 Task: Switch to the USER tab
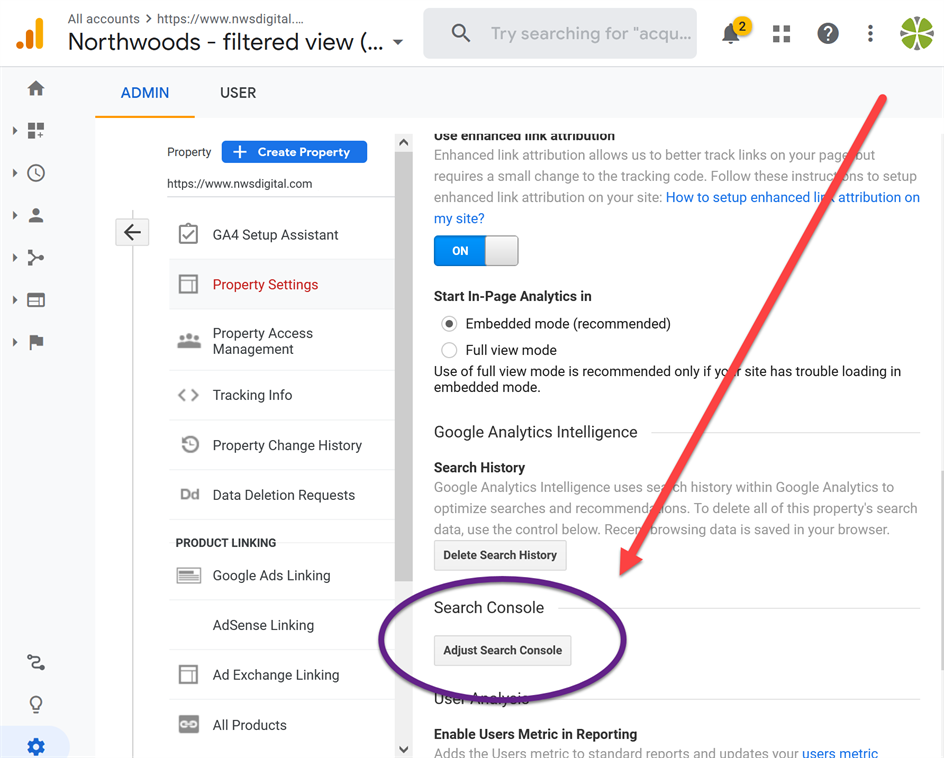238,93
